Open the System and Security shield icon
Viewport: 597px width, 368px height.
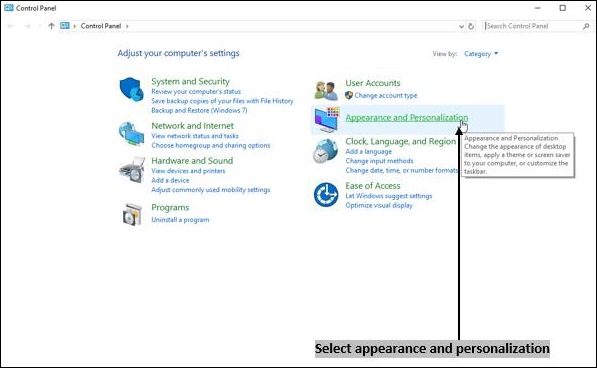(x=131, y=89)
